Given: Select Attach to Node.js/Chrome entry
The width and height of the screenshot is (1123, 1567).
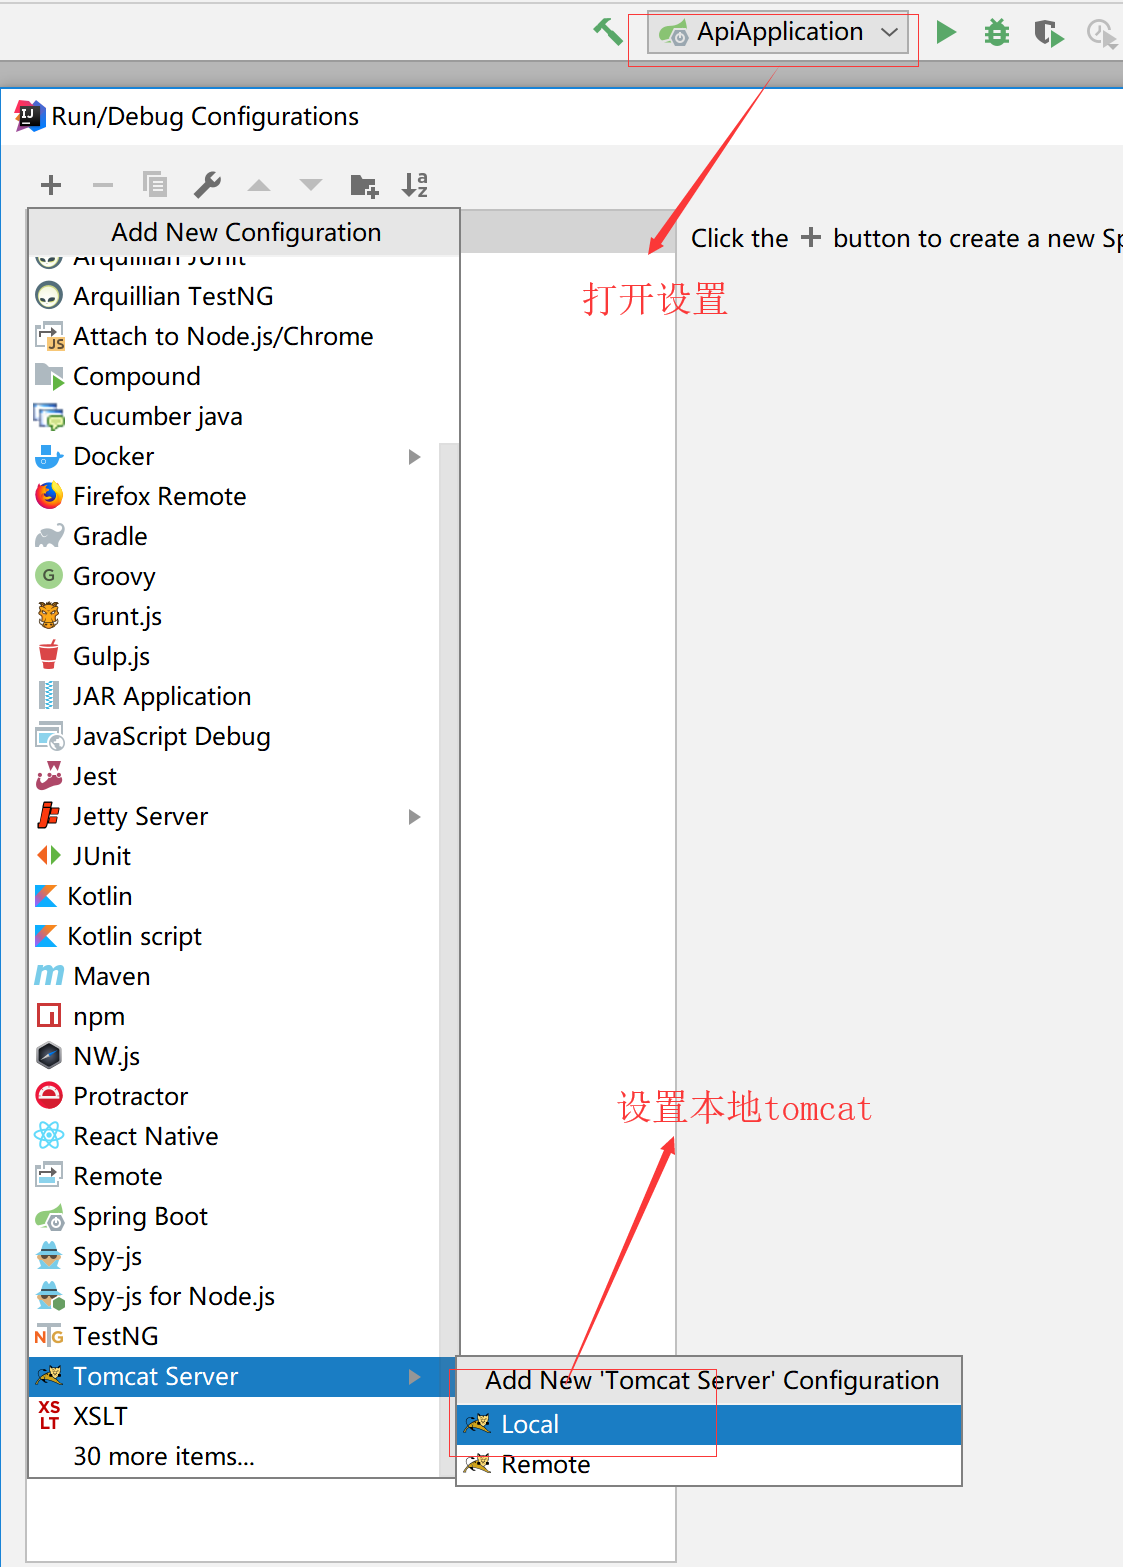Looking at the screenshot, I should pos(234,336).
